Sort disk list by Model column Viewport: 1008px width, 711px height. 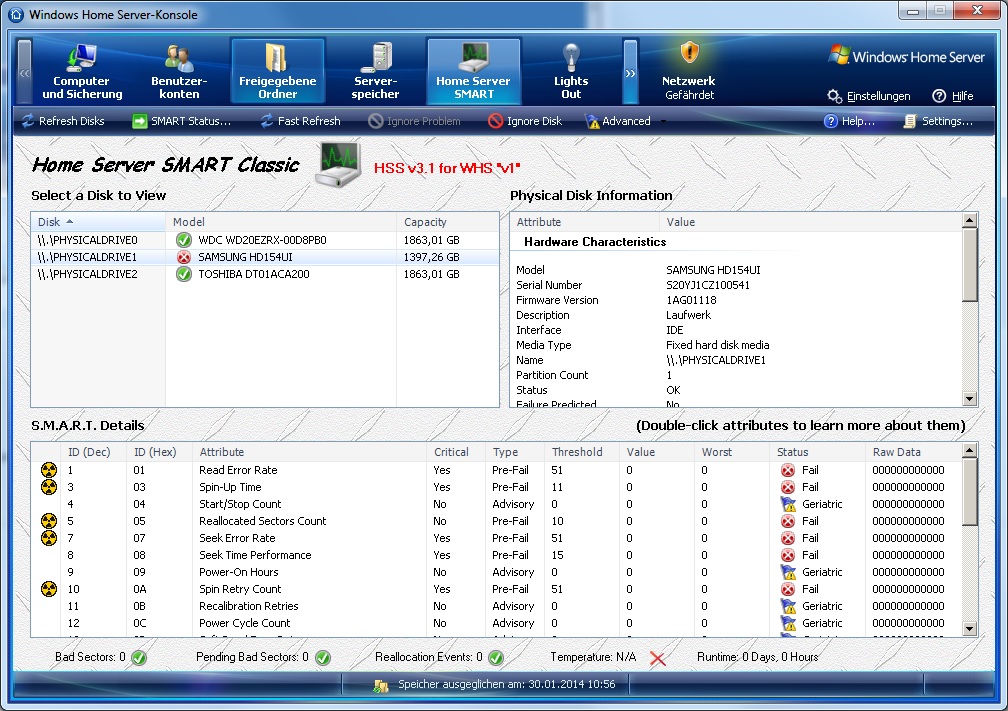tap(281, 222)
